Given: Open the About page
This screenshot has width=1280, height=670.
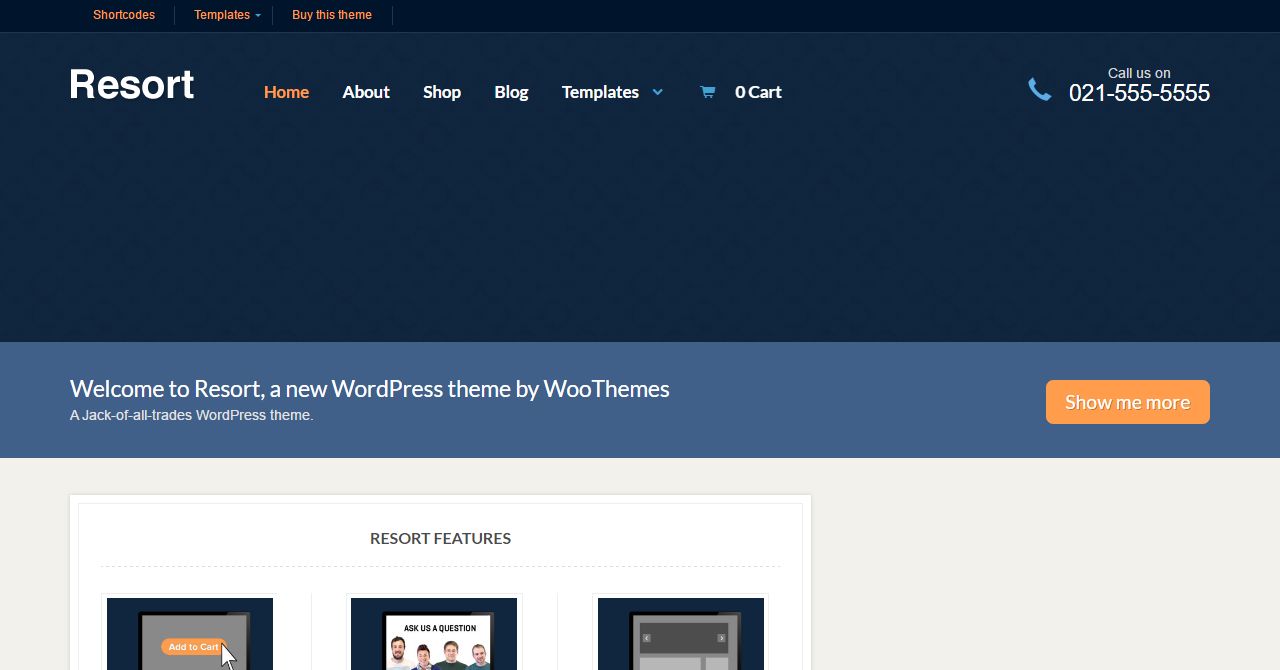Looking at the screenshot, I should point(366,92).
